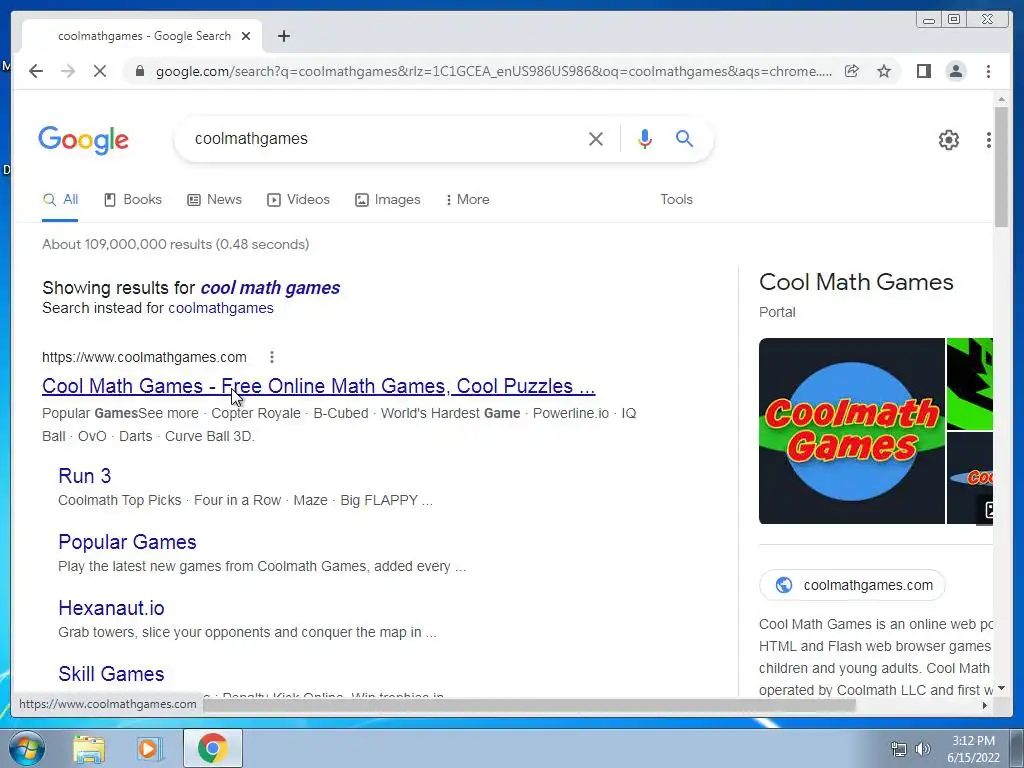Screen dimensions: 1024x768
Task: Click the Google logo
Action: (84, 140)
